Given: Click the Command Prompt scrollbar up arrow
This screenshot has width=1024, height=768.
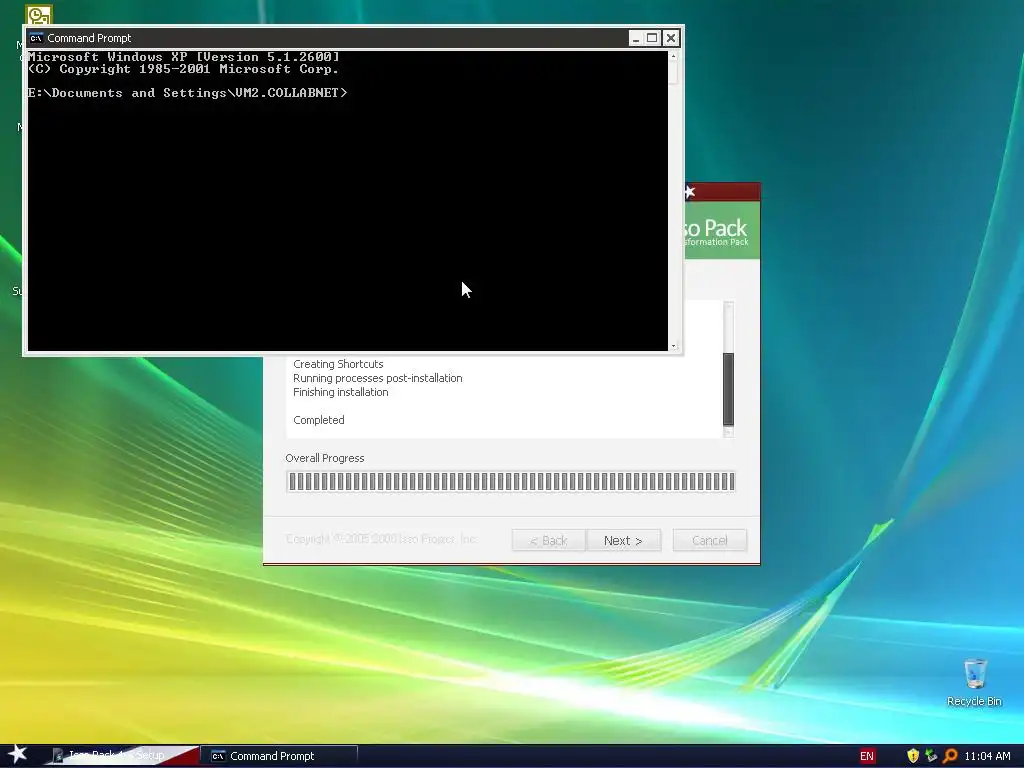Looking at the screenshot, I should [x=673, y=57].
